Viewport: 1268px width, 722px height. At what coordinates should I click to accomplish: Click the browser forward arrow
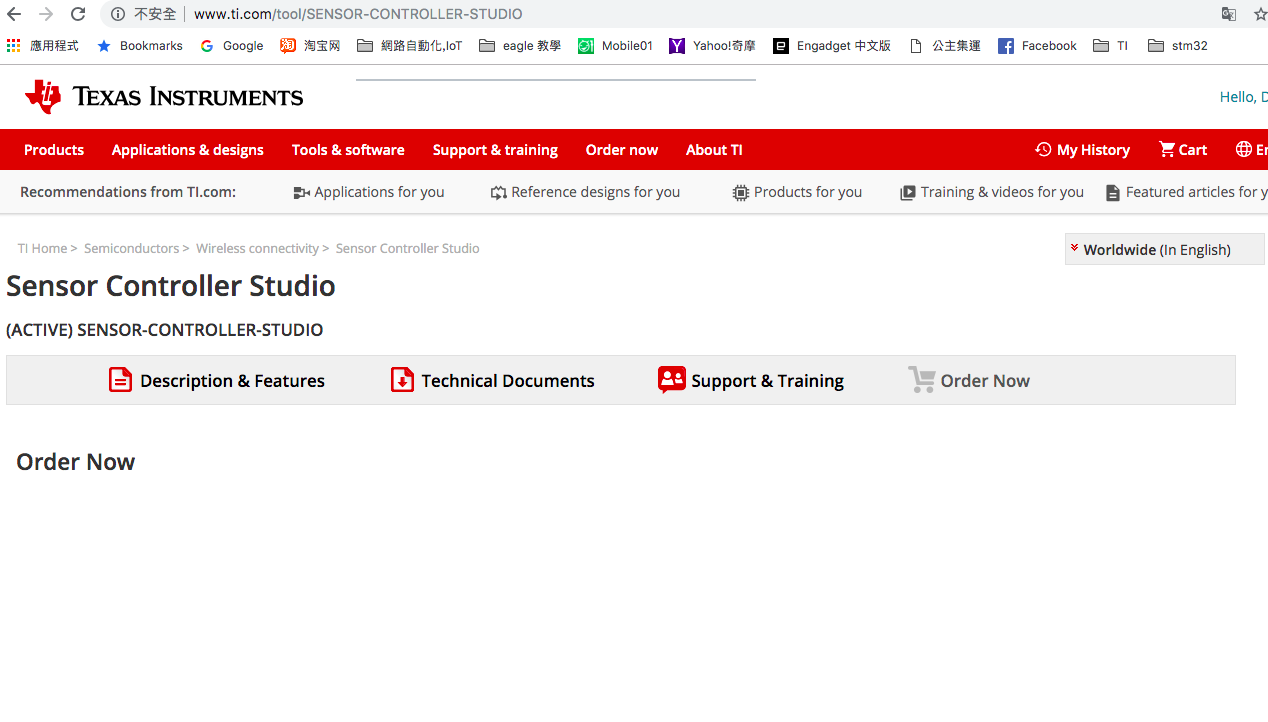(46, 14)
